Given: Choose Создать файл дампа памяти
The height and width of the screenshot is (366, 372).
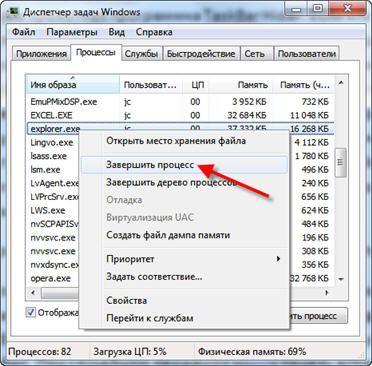Looking at the screenshot, I should point(184,235).
